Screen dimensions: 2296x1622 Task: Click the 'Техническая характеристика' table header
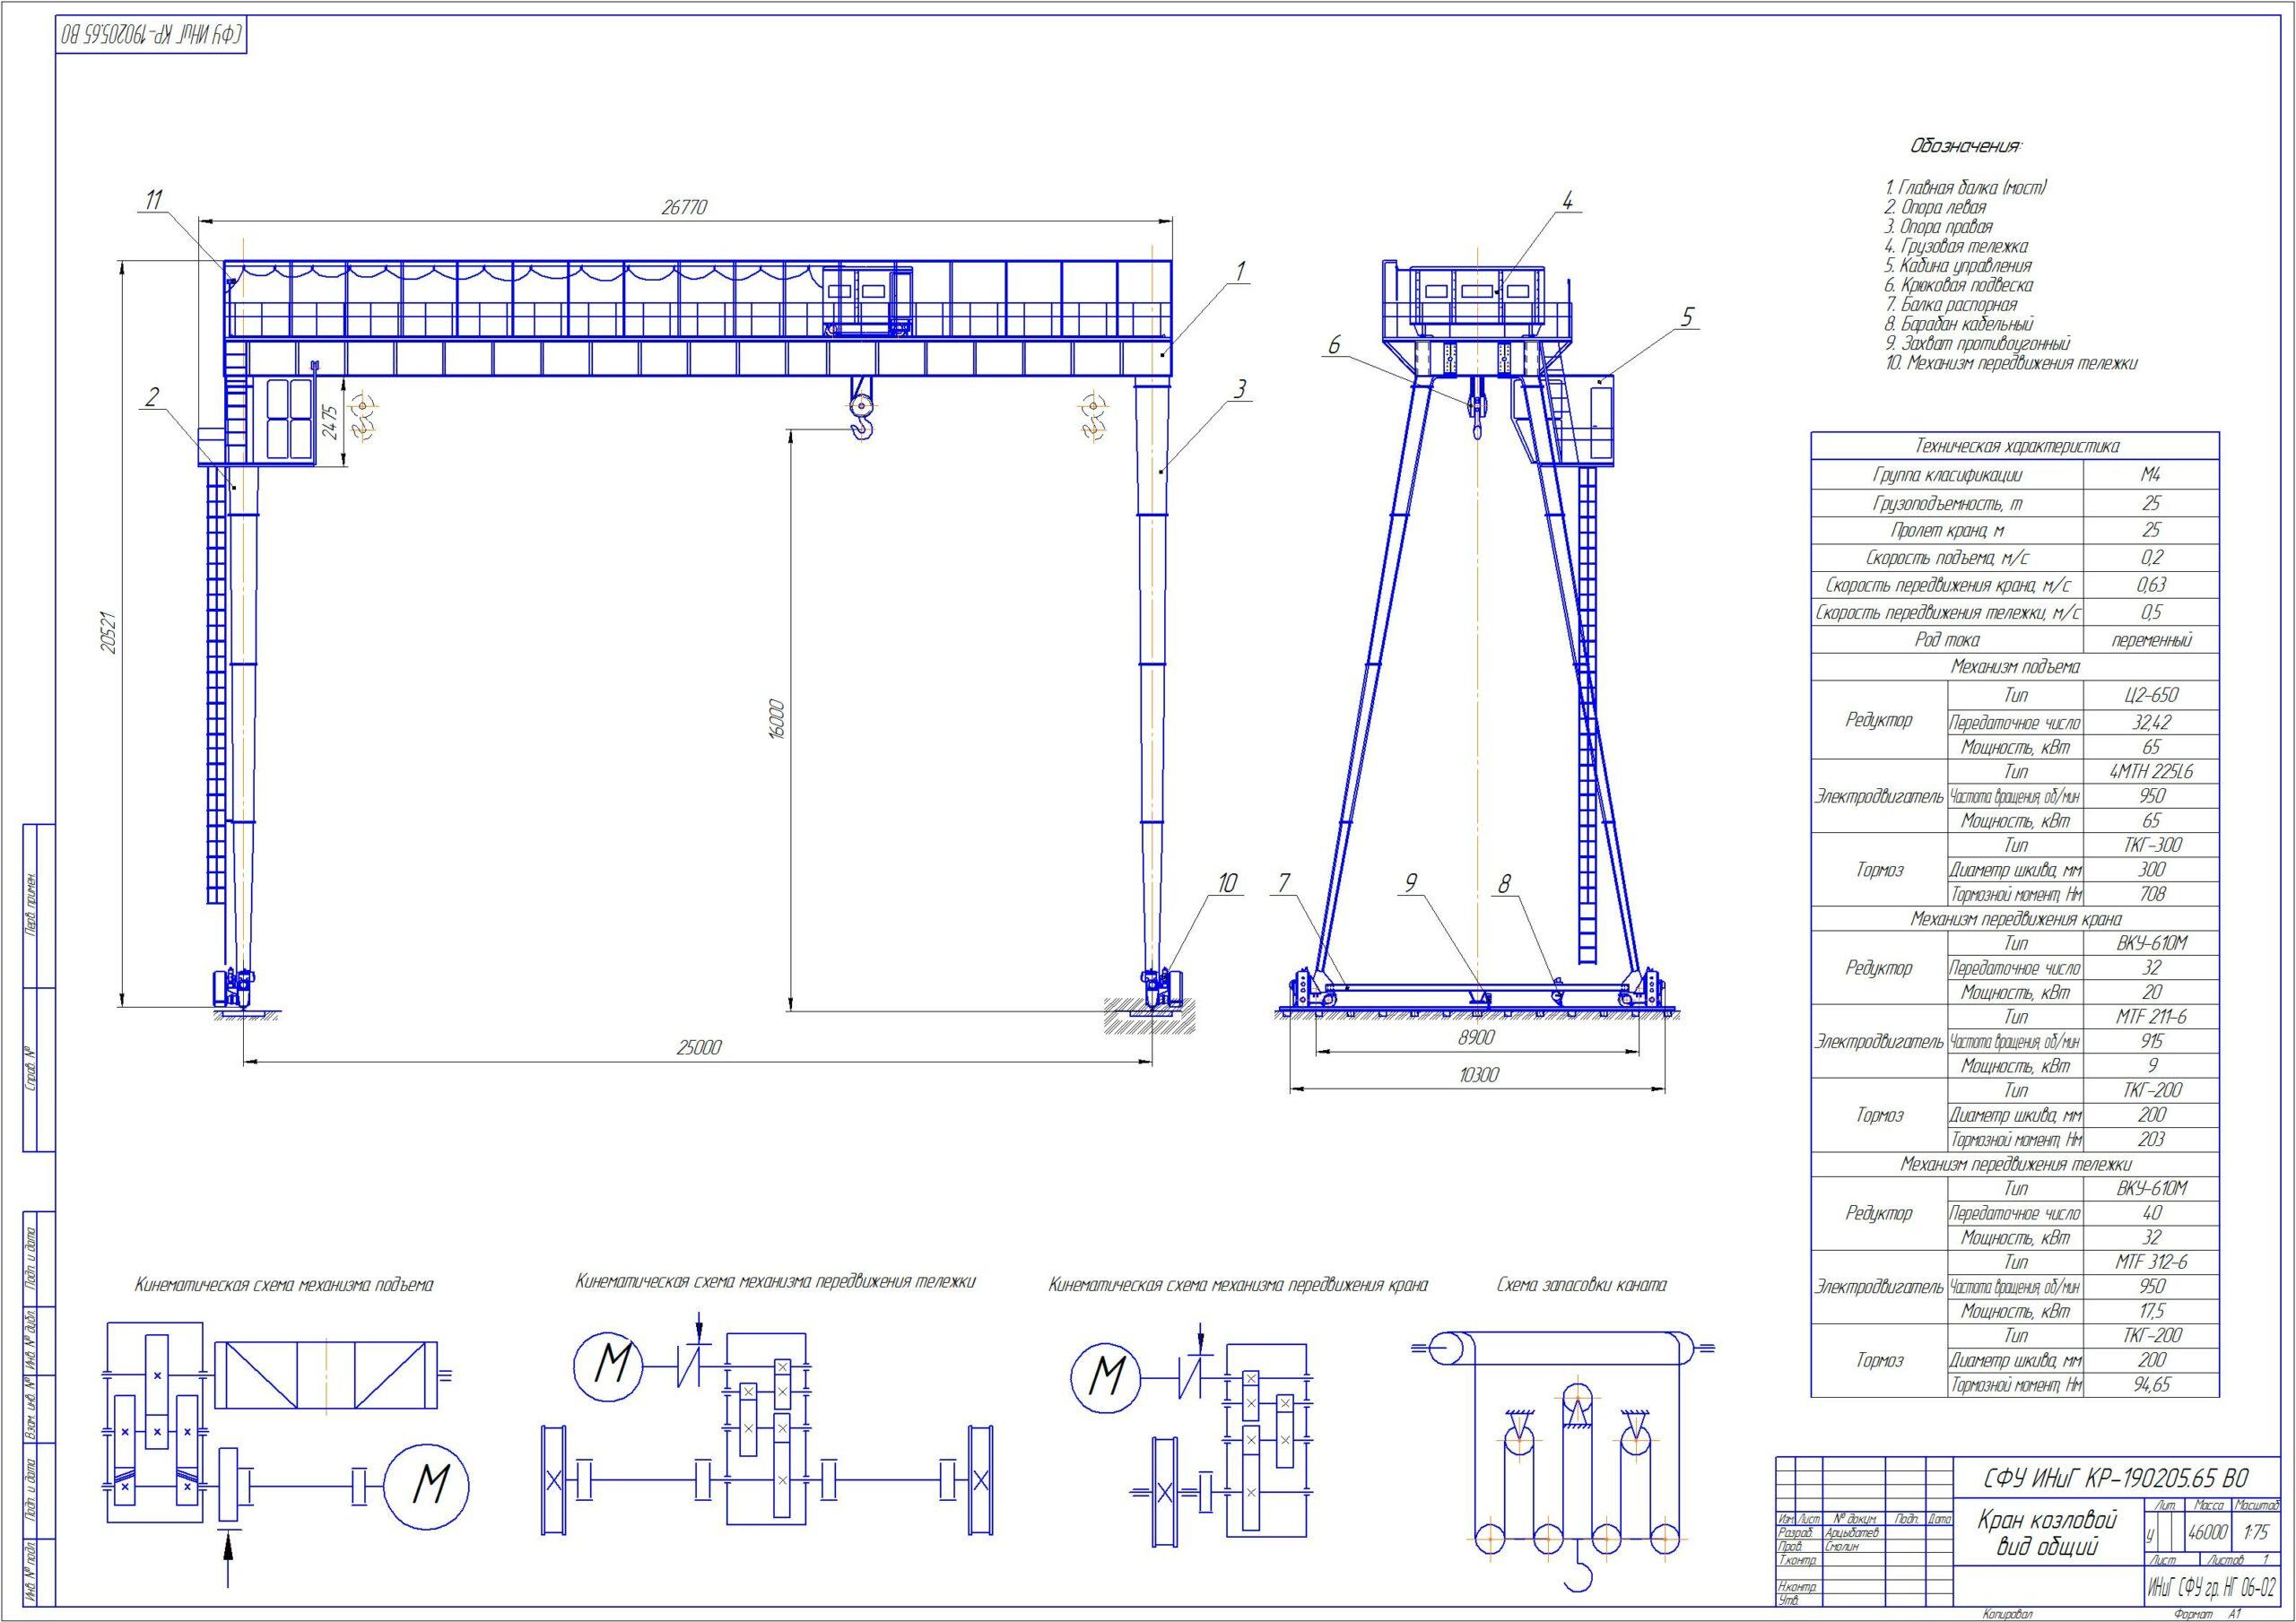point(2016,446)
